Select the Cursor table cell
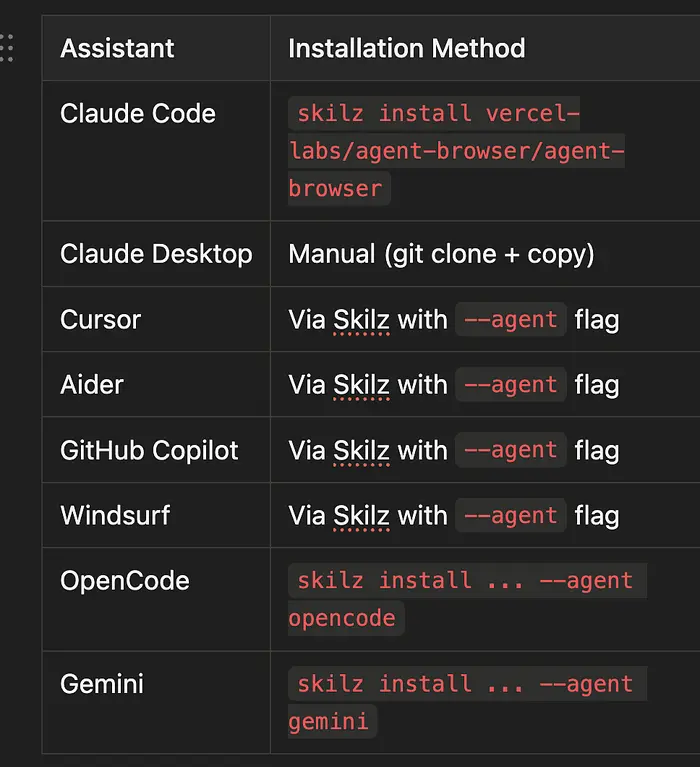This screenshot has width=700, height=767. click(x=101, y=320)
